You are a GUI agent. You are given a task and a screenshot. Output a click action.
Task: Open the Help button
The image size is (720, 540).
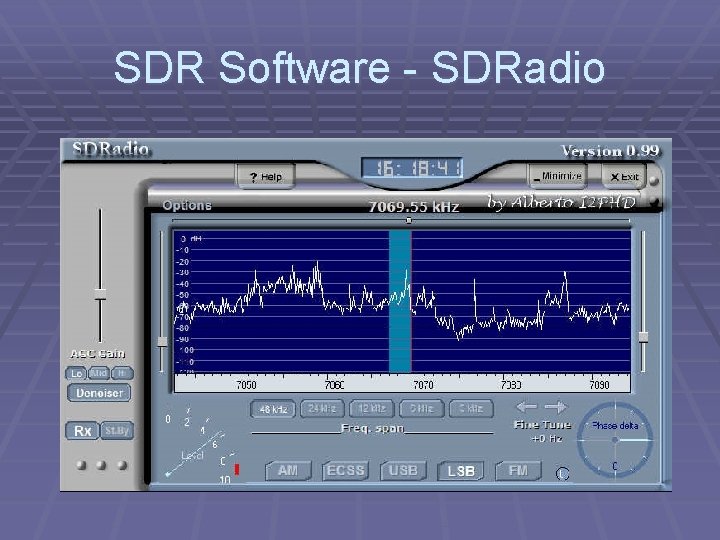point(265,177)
